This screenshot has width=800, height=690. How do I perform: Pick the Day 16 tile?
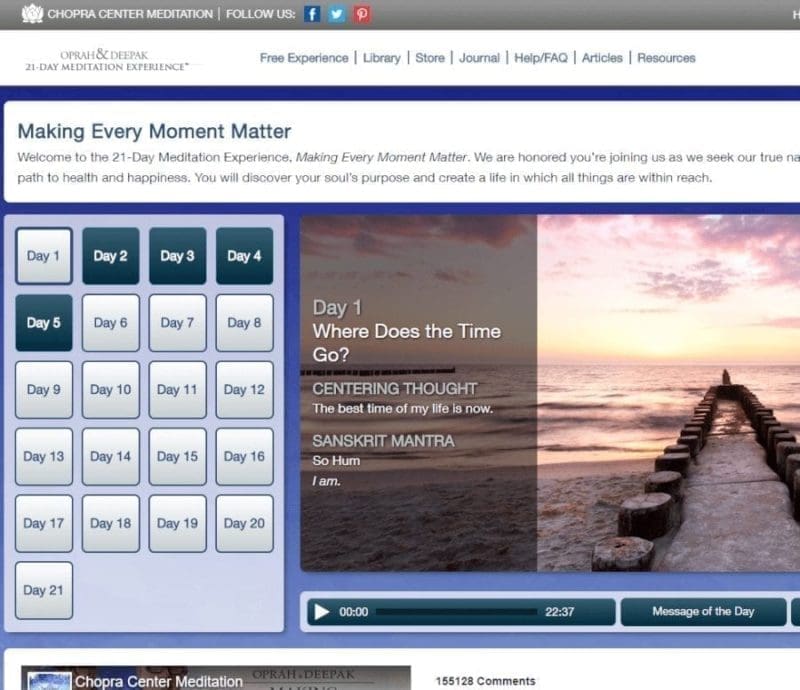coord(244,456)
